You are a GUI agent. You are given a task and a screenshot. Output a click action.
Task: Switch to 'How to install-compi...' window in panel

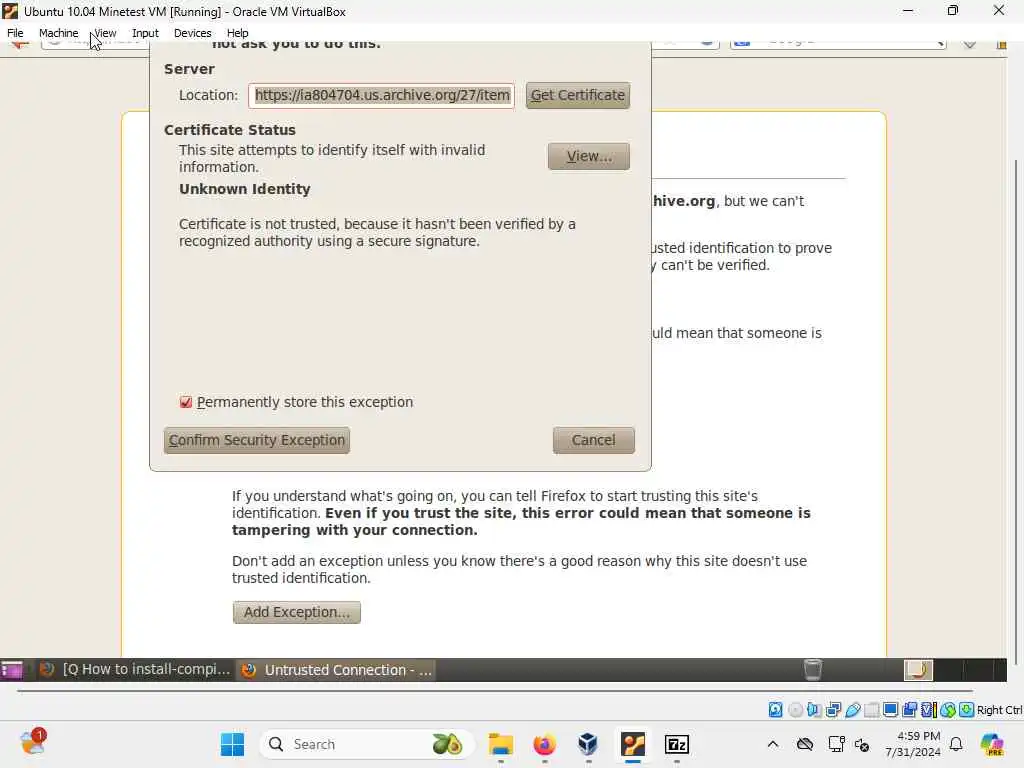pos(135,670)
